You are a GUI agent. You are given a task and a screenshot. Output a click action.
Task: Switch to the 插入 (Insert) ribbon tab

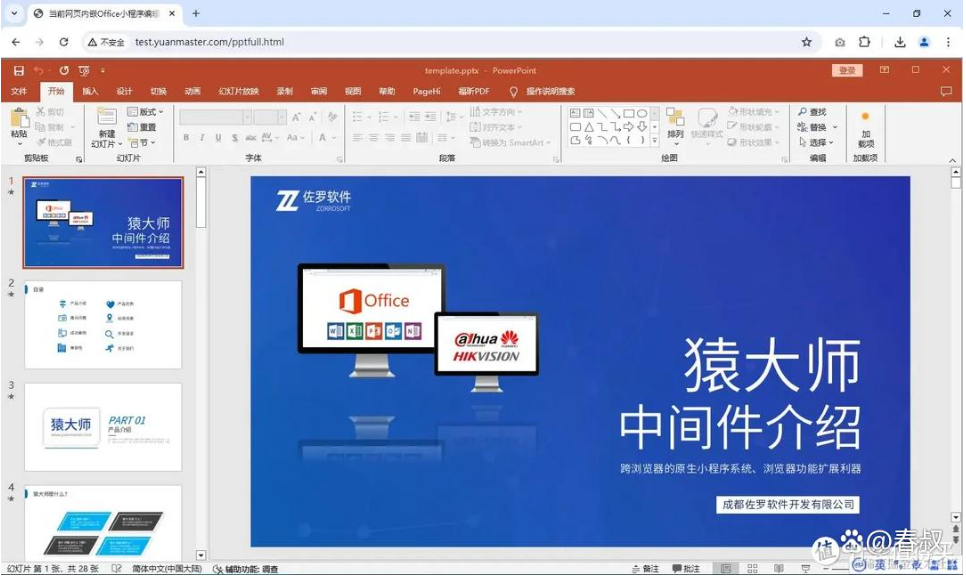[x=91, y=90]
